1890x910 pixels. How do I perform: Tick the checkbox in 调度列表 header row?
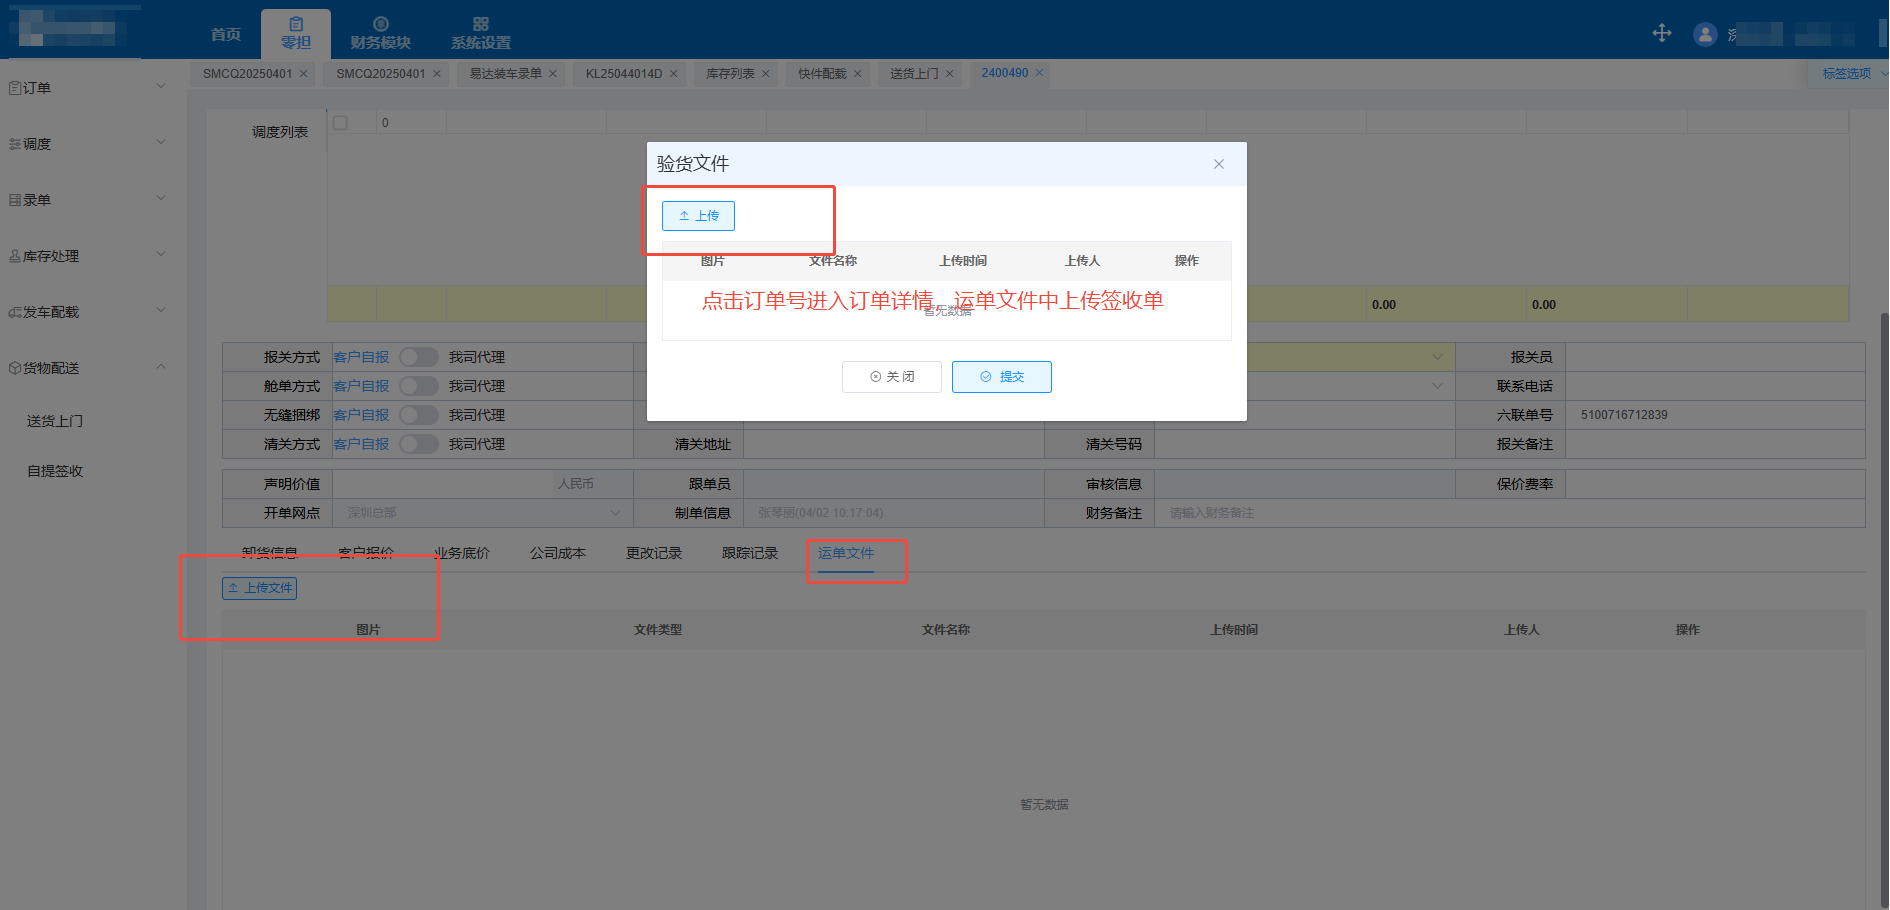(x=341, y=123)
